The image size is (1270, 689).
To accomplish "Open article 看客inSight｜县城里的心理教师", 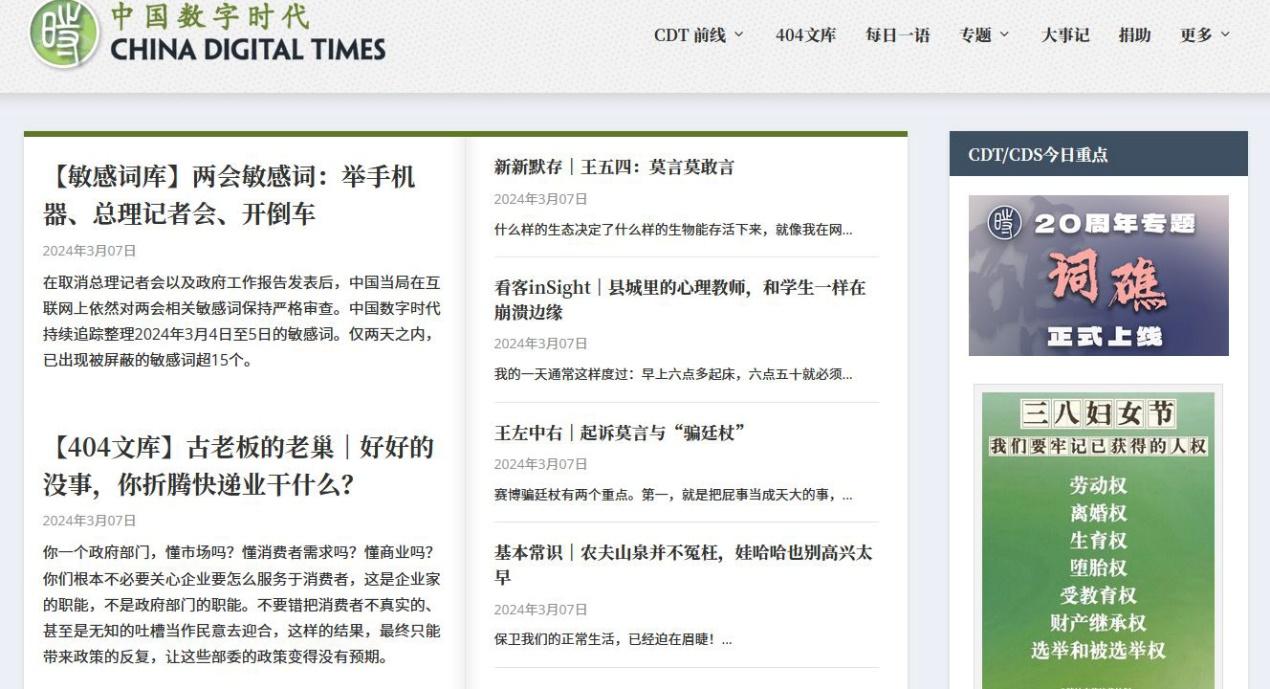I will [x=680, y=300].
